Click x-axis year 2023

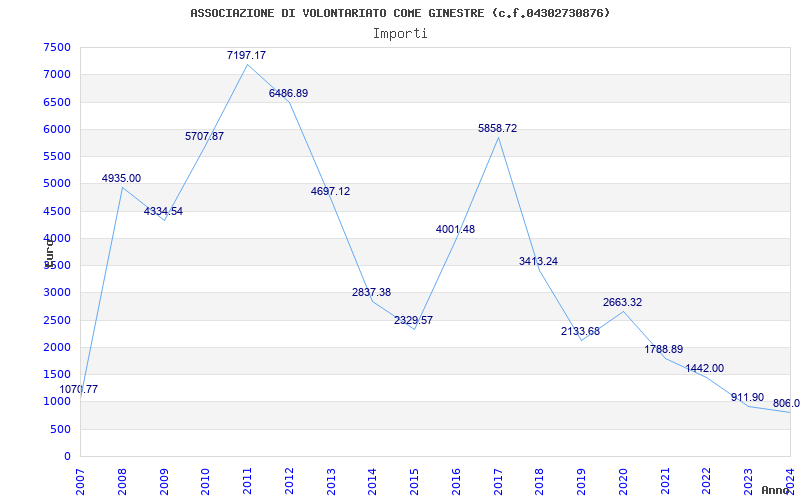[x=748, y=481]
